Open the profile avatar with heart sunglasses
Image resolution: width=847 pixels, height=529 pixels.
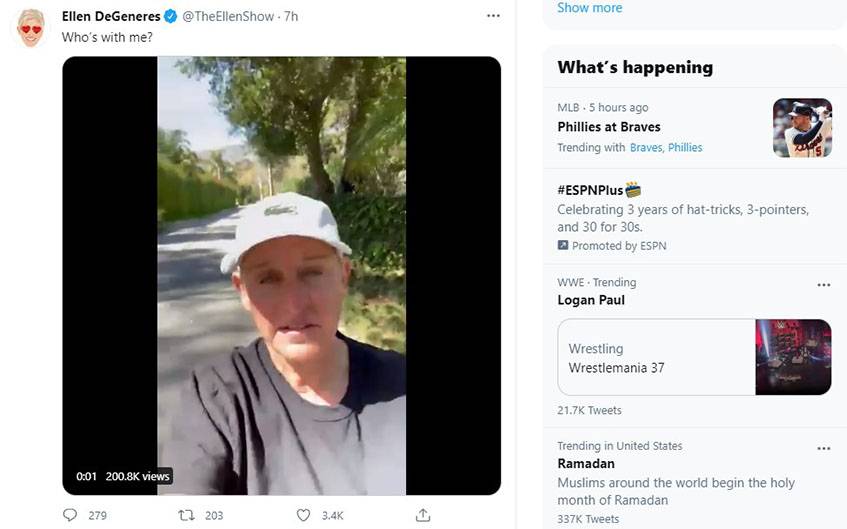[32, 27]
